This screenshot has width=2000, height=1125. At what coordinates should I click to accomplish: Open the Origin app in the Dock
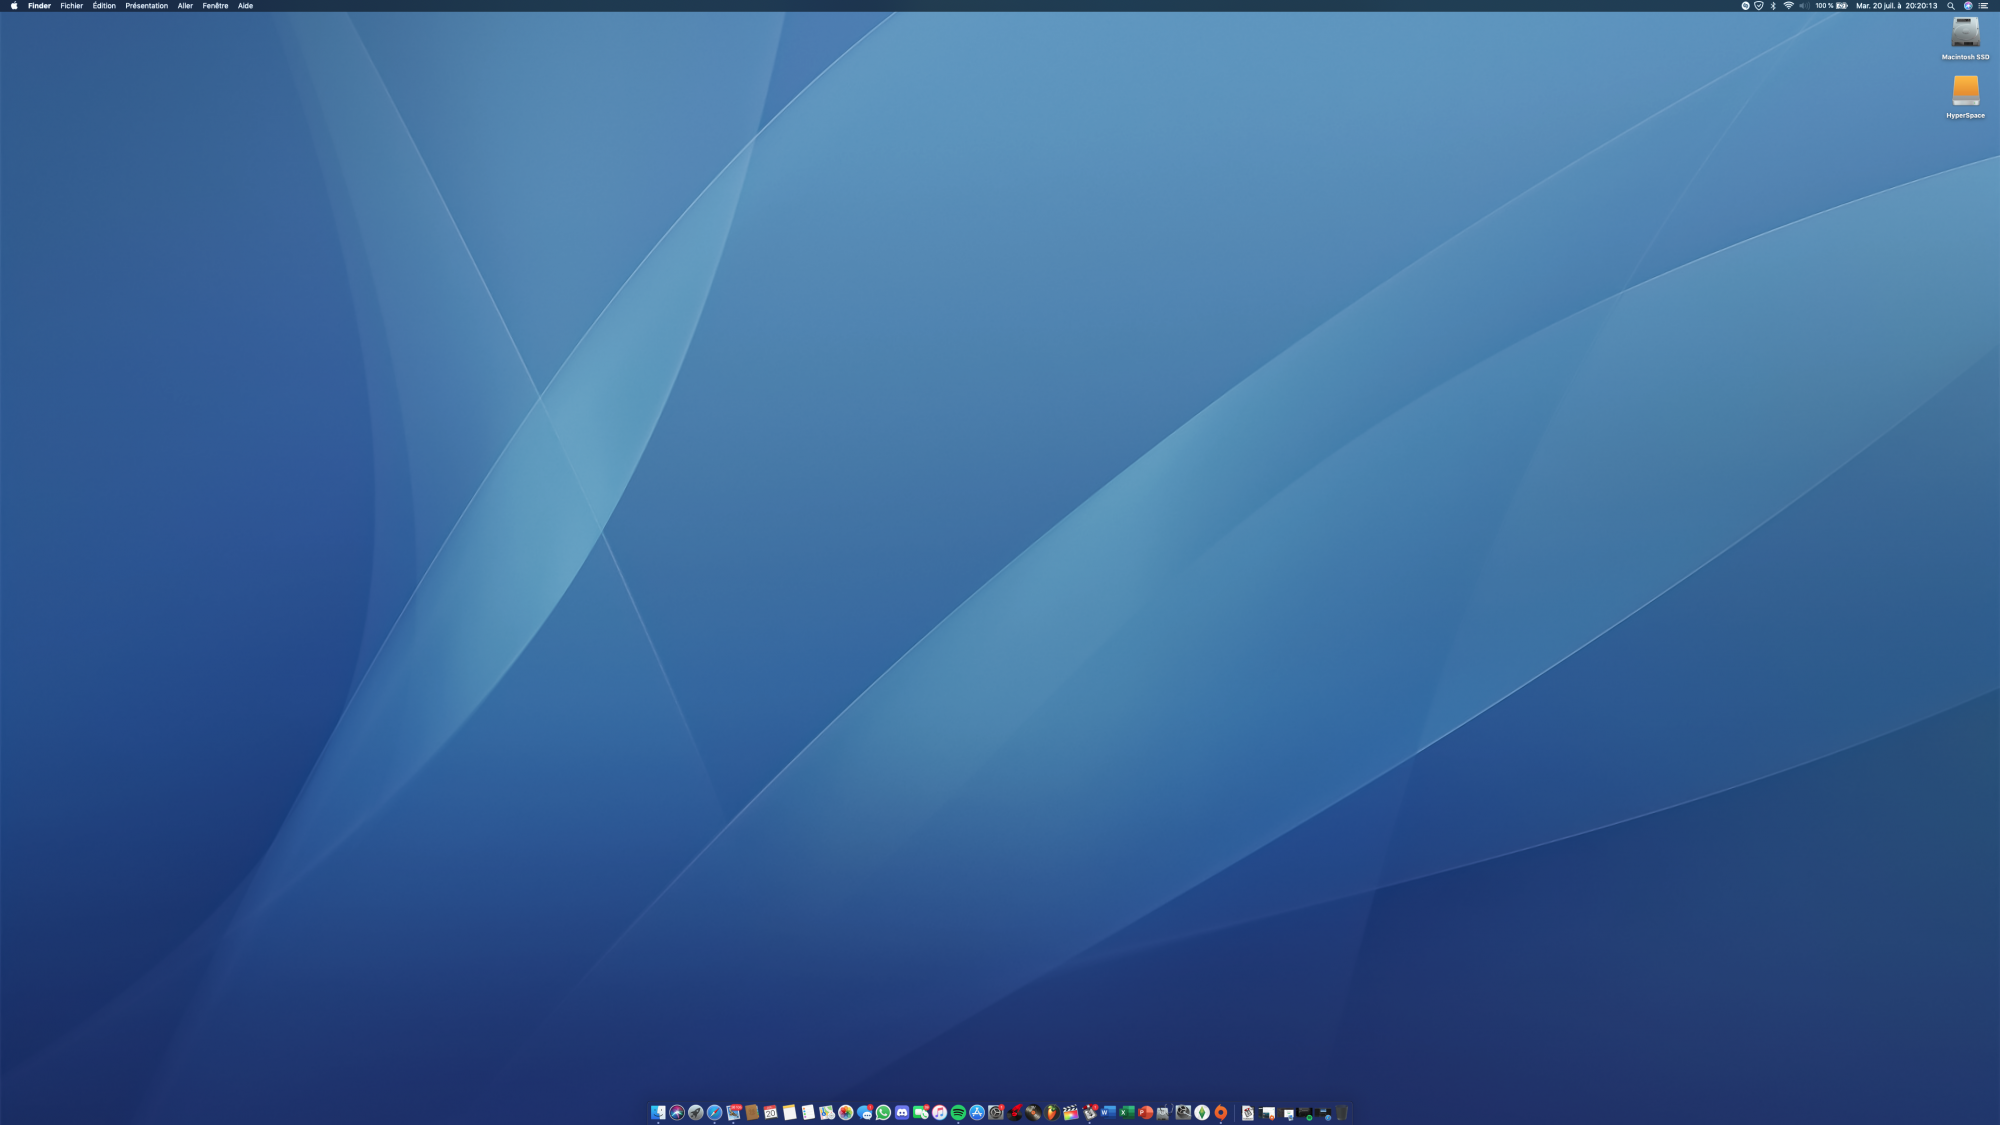tap(1221, 1112)
